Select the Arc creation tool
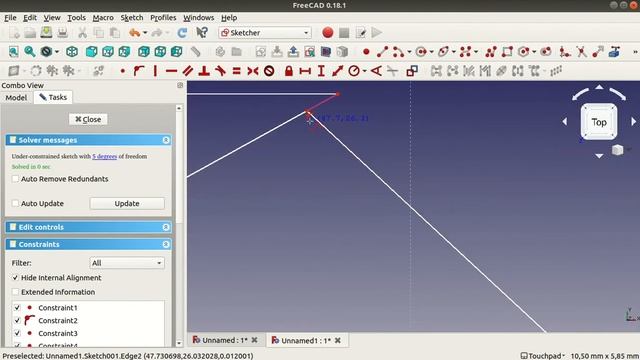Viewport: 640px width, 360px height. click(x=398, y=52)
